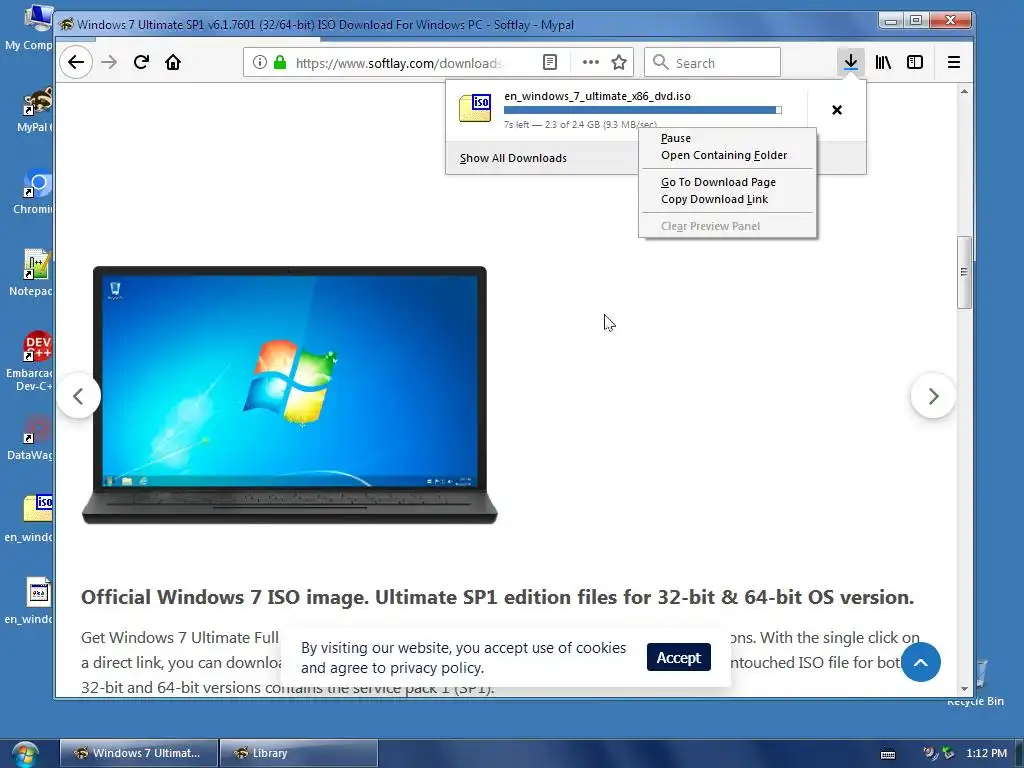Show site information icon in address bar
1024x768 pixels.
pyautogui.click(x=259, y=63)
